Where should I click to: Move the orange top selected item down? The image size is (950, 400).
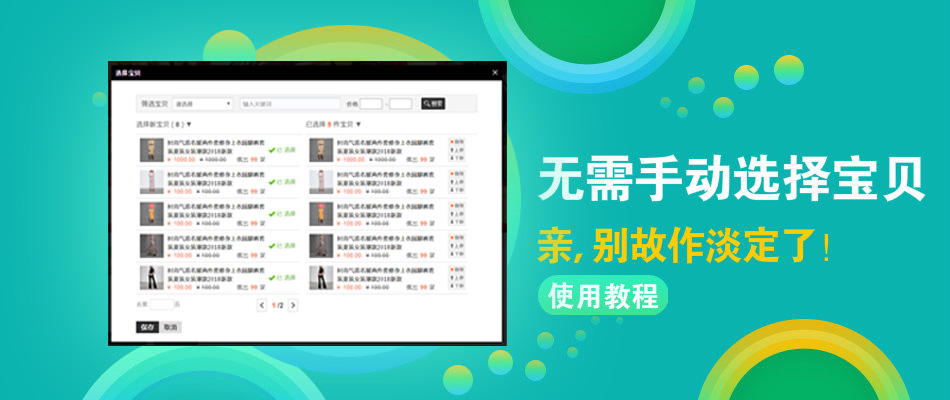[x=457, y=222]
